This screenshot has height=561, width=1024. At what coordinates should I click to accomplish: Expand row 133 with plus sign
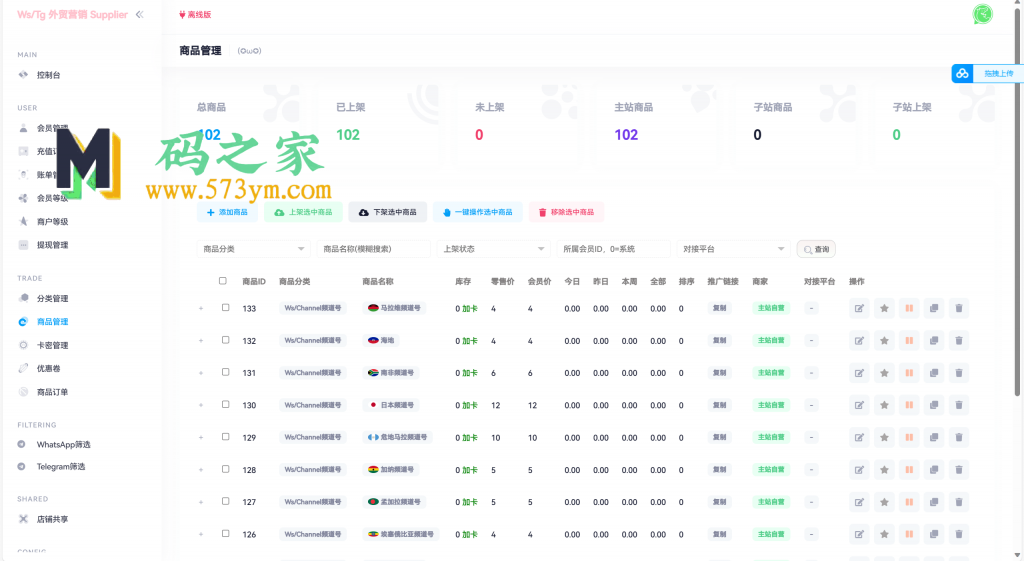(x=201, y=308)
